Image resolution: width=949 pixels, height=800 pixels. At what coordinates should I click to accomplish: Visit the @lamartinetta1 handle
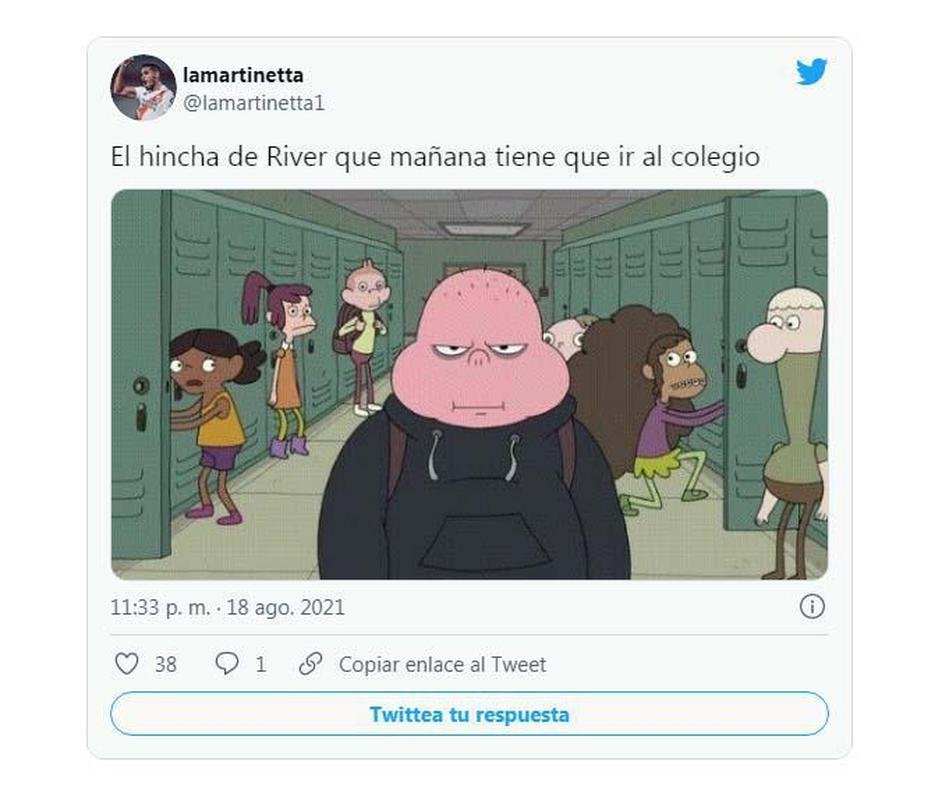click(x=254, y=103)
